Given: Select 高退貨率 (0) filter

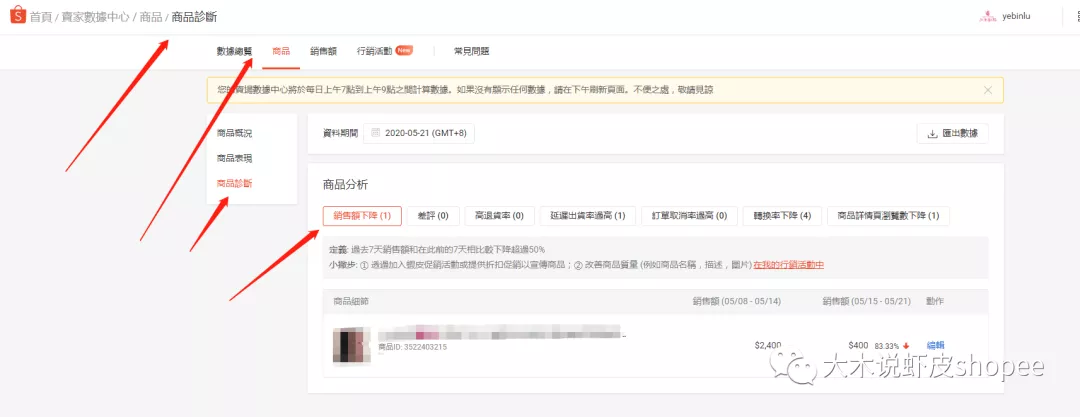Looking at the screenshot, I should click(x=499, y=216).
